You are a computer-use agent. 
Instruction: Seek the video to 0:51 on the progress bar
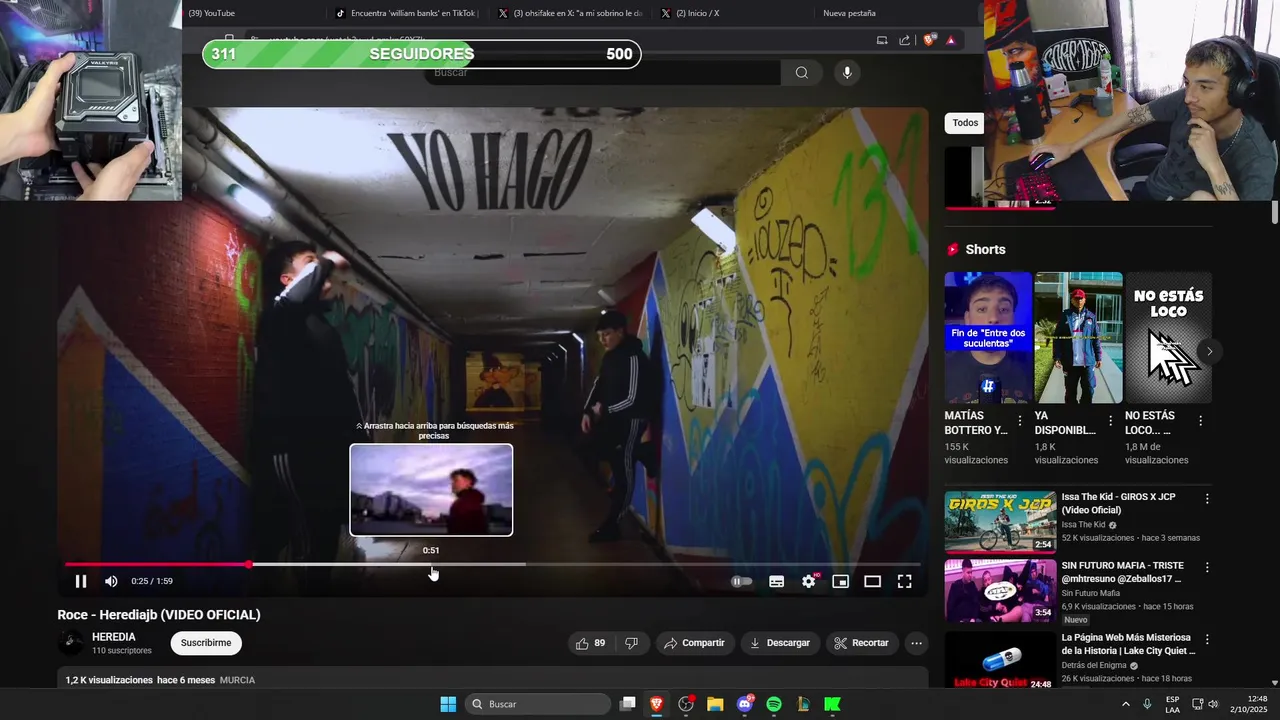431,564
